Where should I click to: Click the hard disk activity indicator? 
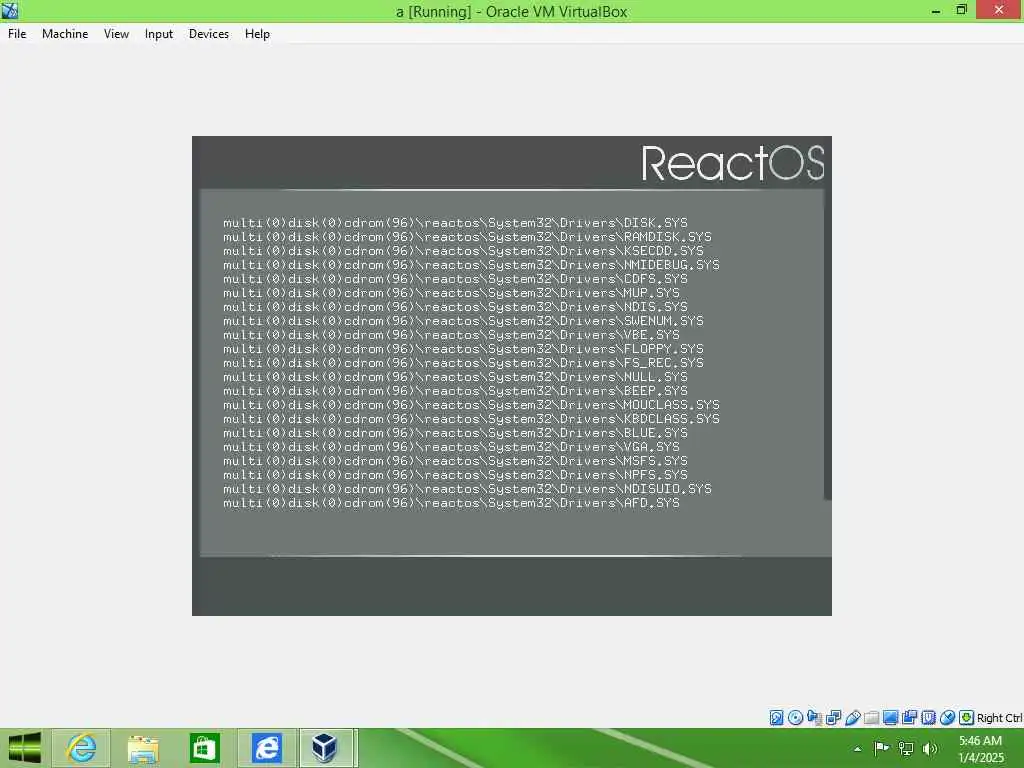point(776,718)
